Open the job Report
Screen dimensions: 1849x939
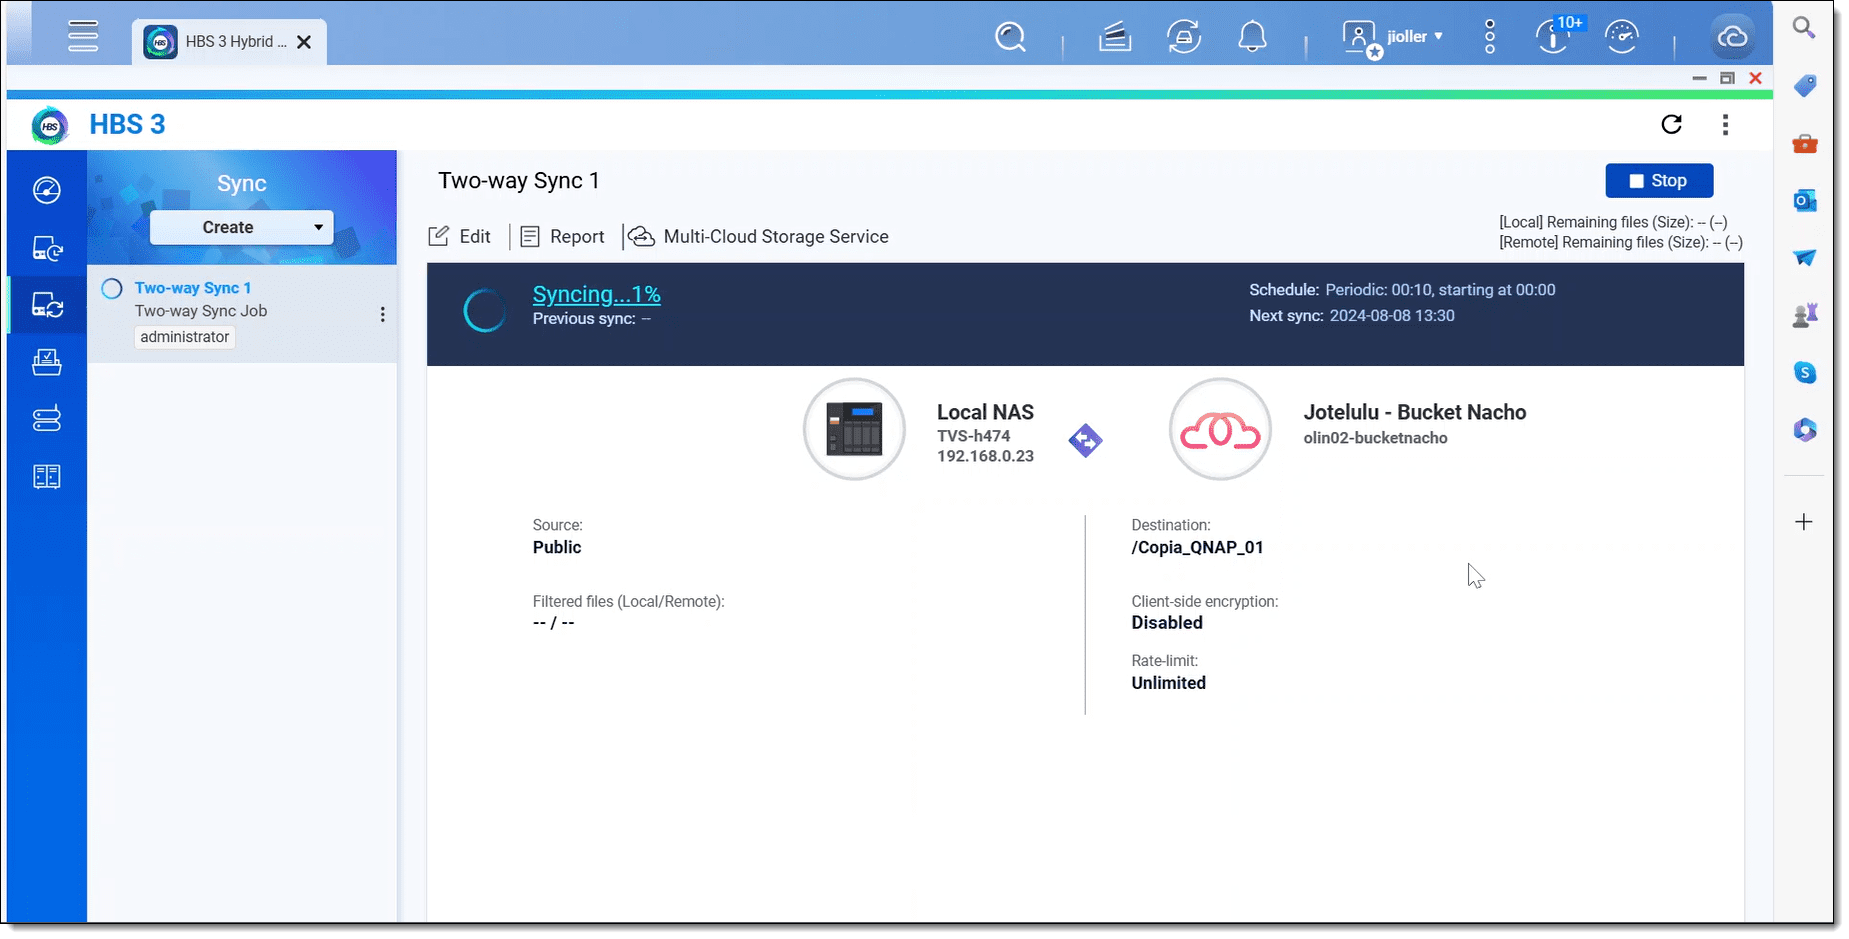coord(563,237)
